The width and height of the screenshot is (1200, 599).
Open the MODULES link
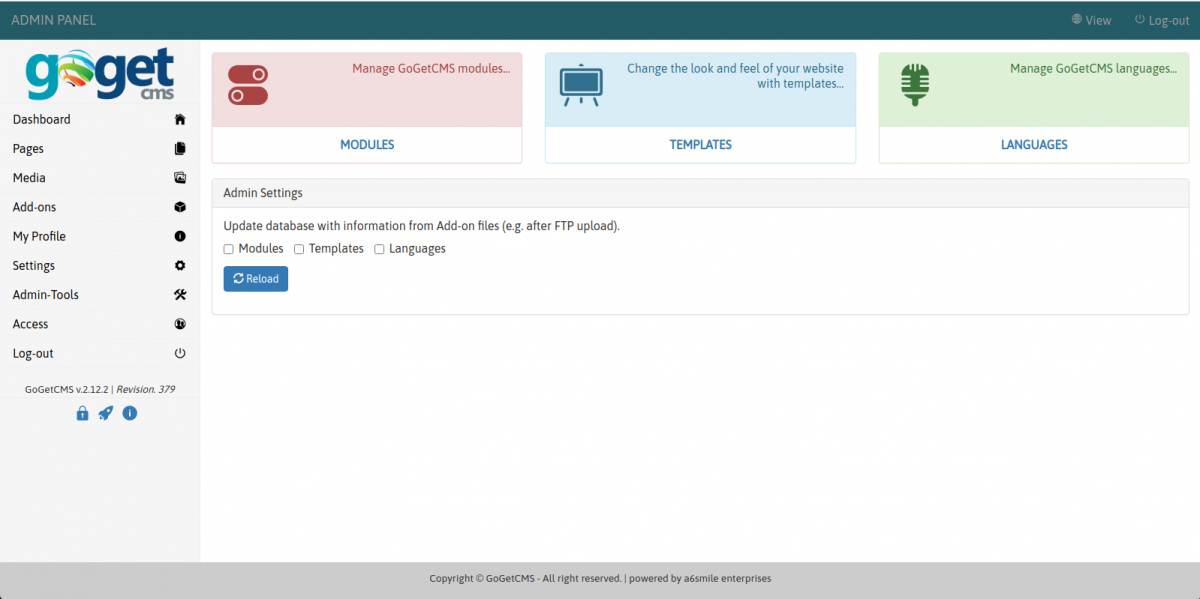tap(367, 145)
